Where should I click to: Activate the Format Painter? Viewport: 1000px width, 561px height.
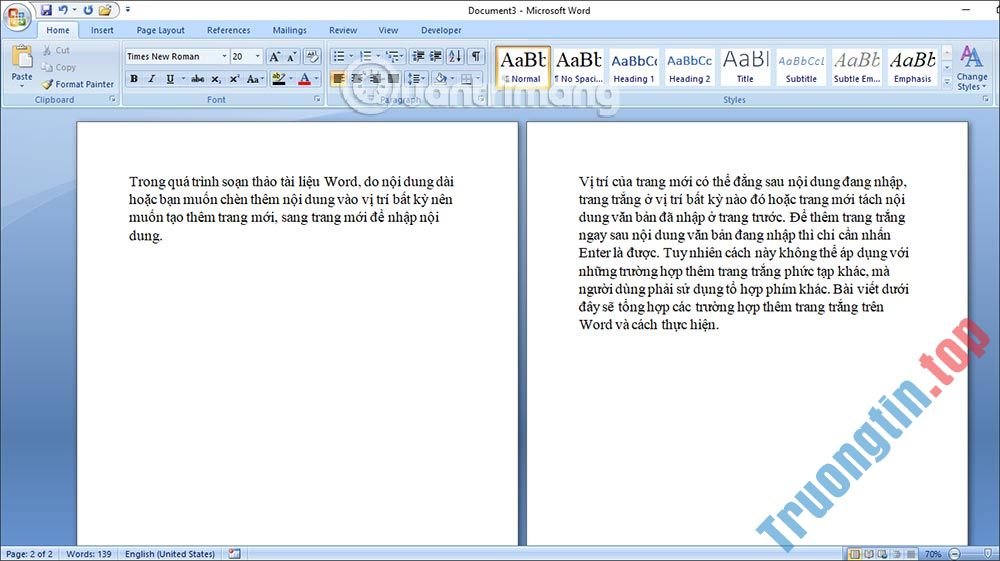78,84
